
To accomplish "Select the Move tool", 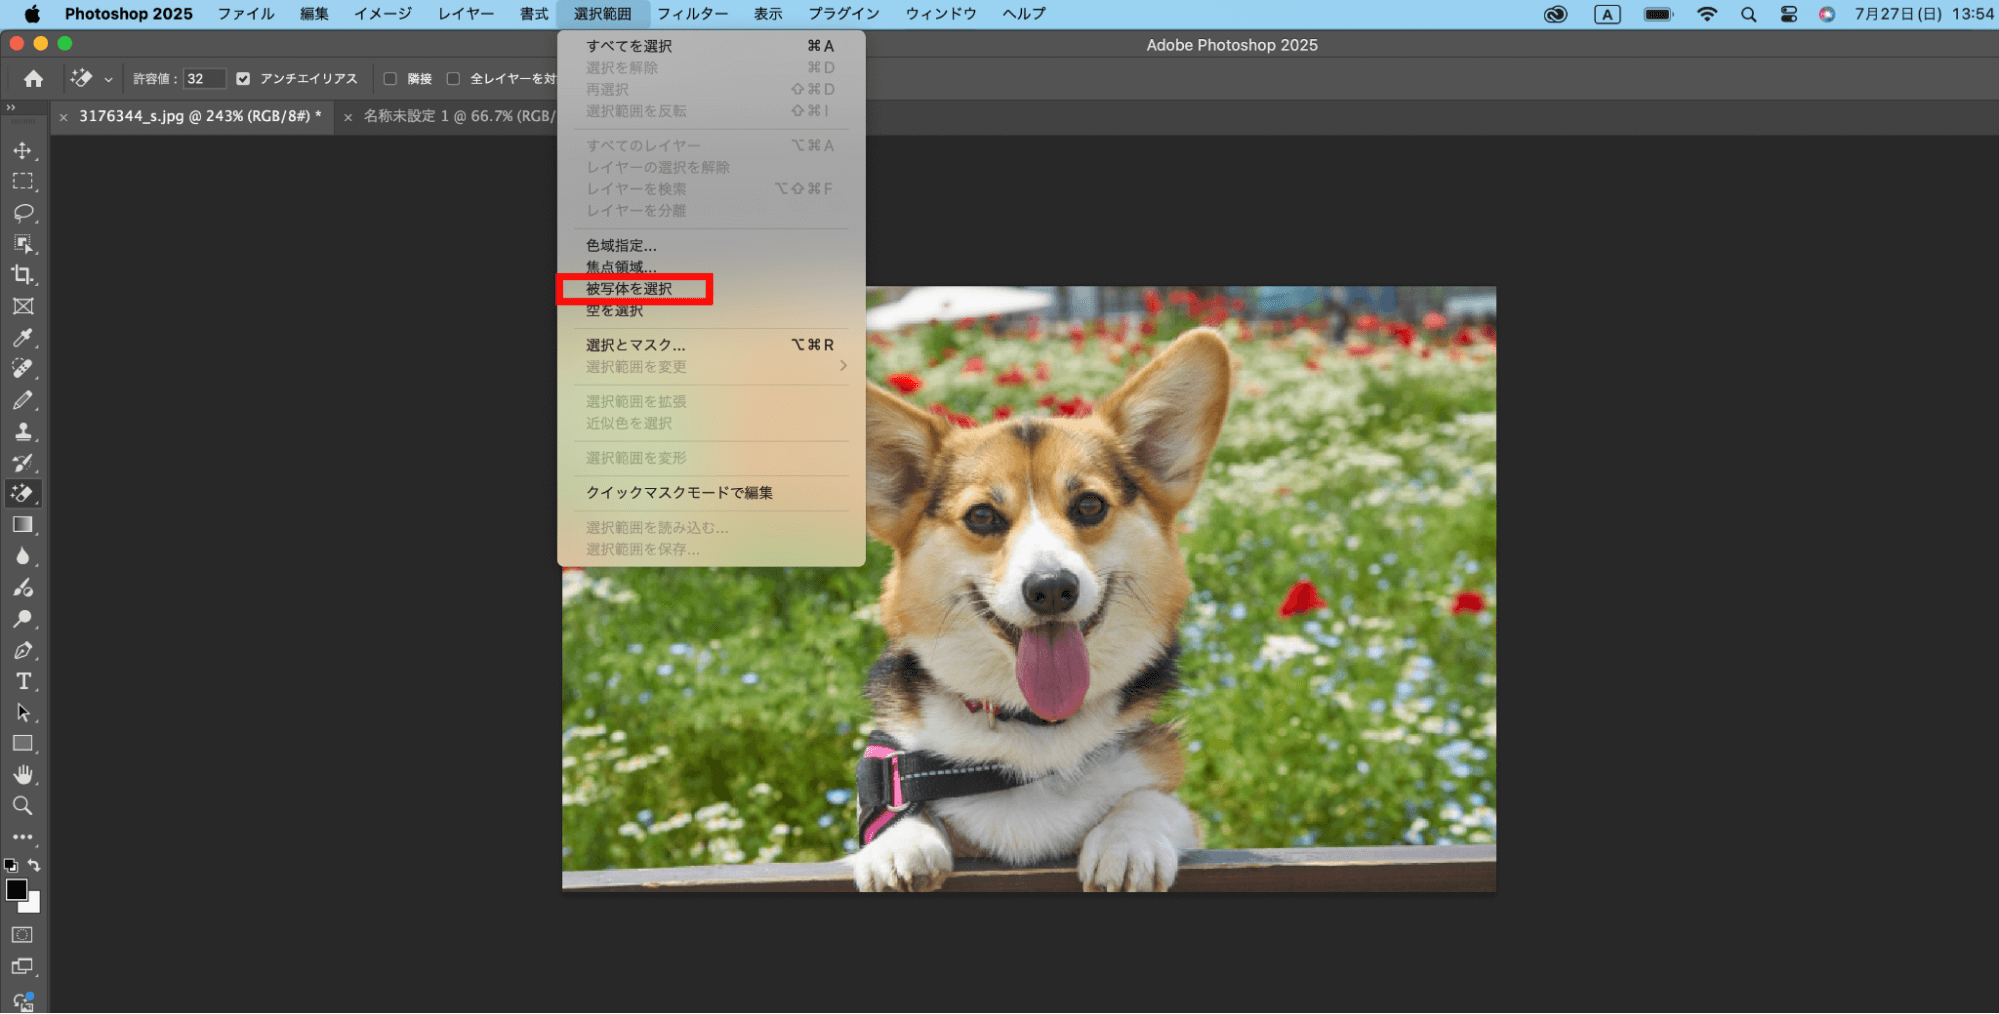I will 22,151.
